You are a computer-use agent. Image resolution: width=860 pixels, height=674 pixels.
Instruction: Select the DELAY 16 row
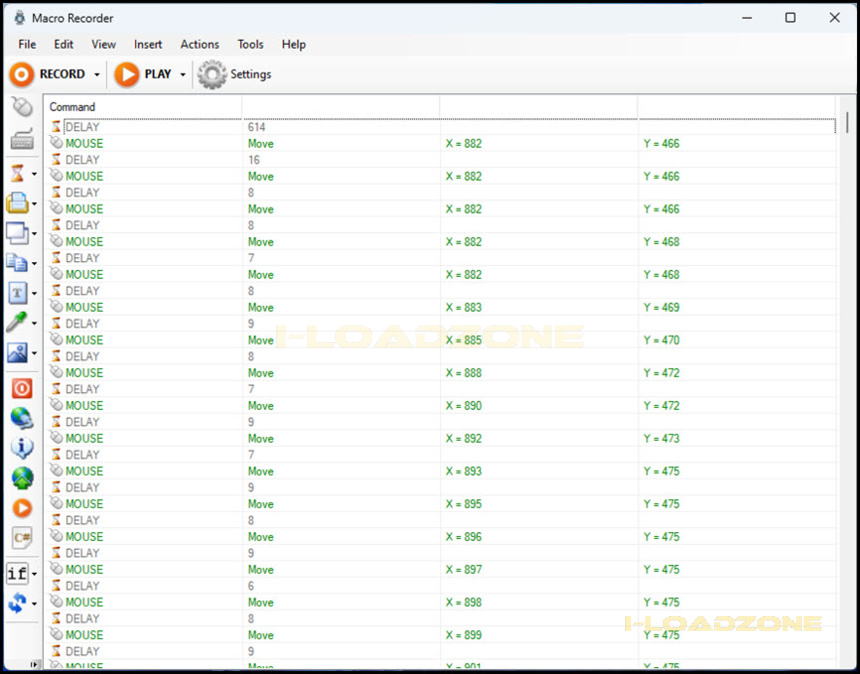tap(440, 160)
